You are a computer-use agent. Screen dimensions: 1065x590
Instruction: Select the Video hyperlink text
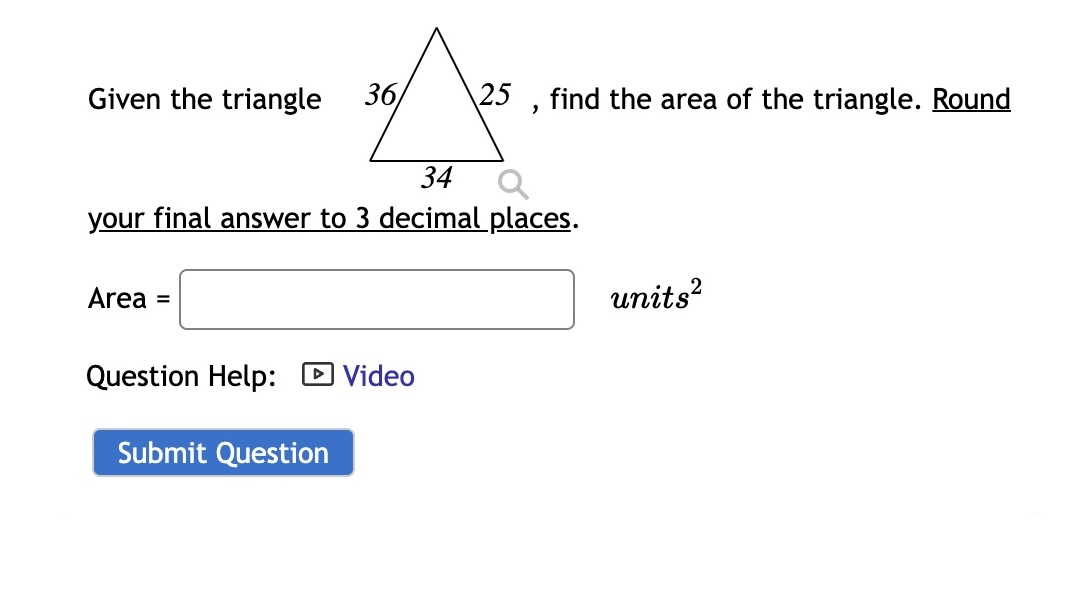(378, 375)
